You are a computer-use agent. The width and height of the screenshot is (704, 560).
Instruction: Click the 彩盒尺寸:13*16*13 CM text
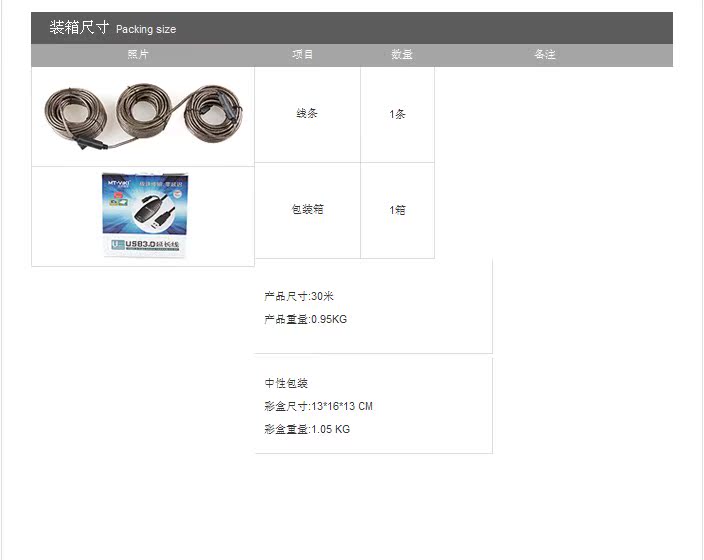[318, 406]
